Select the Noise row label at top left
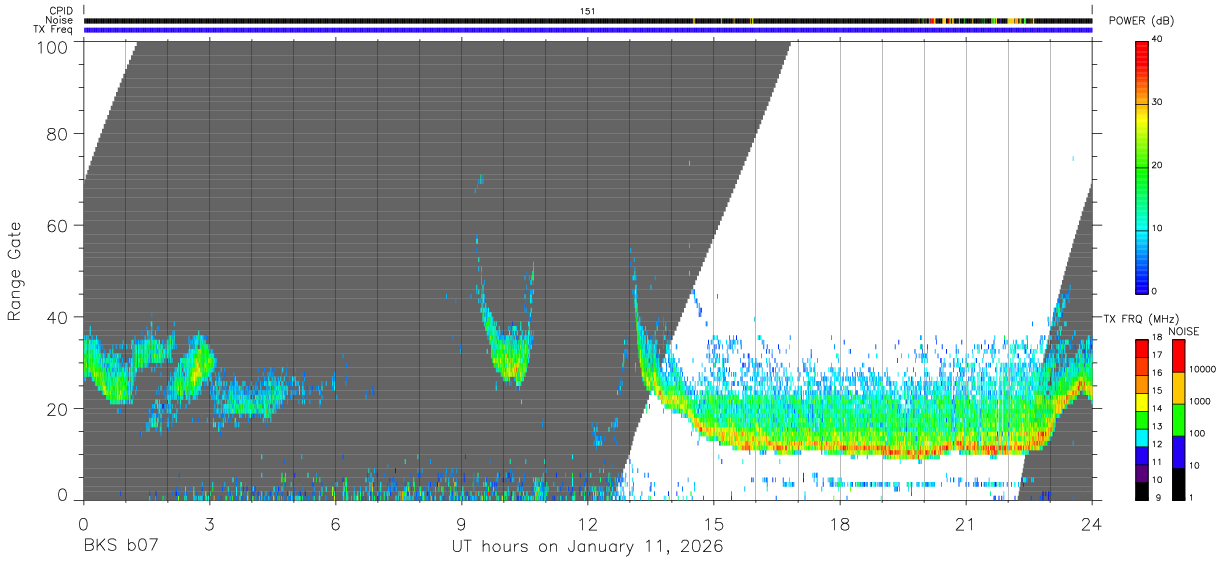The height and width of the screenshot is (567, 1228). tap(61, 20)
